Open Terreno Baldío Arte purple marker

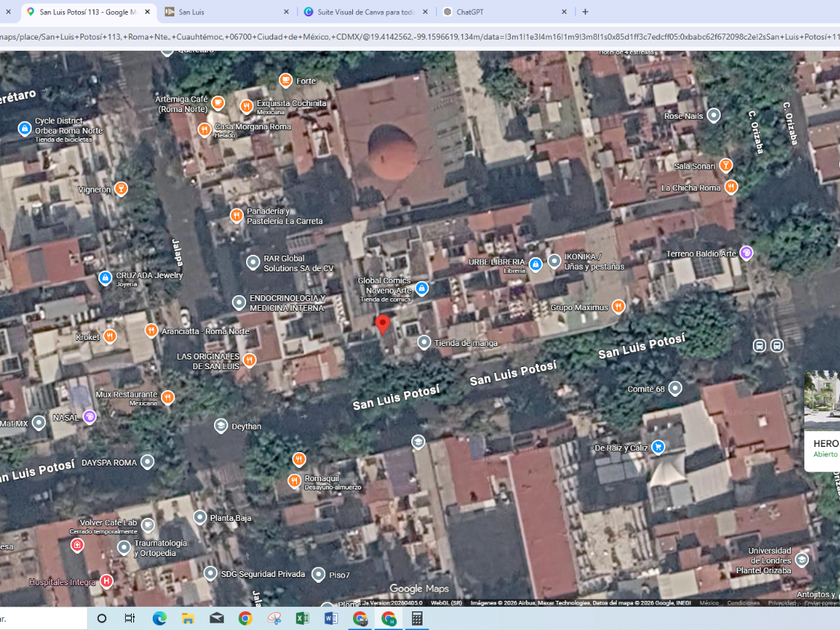(x=746, y=254)
